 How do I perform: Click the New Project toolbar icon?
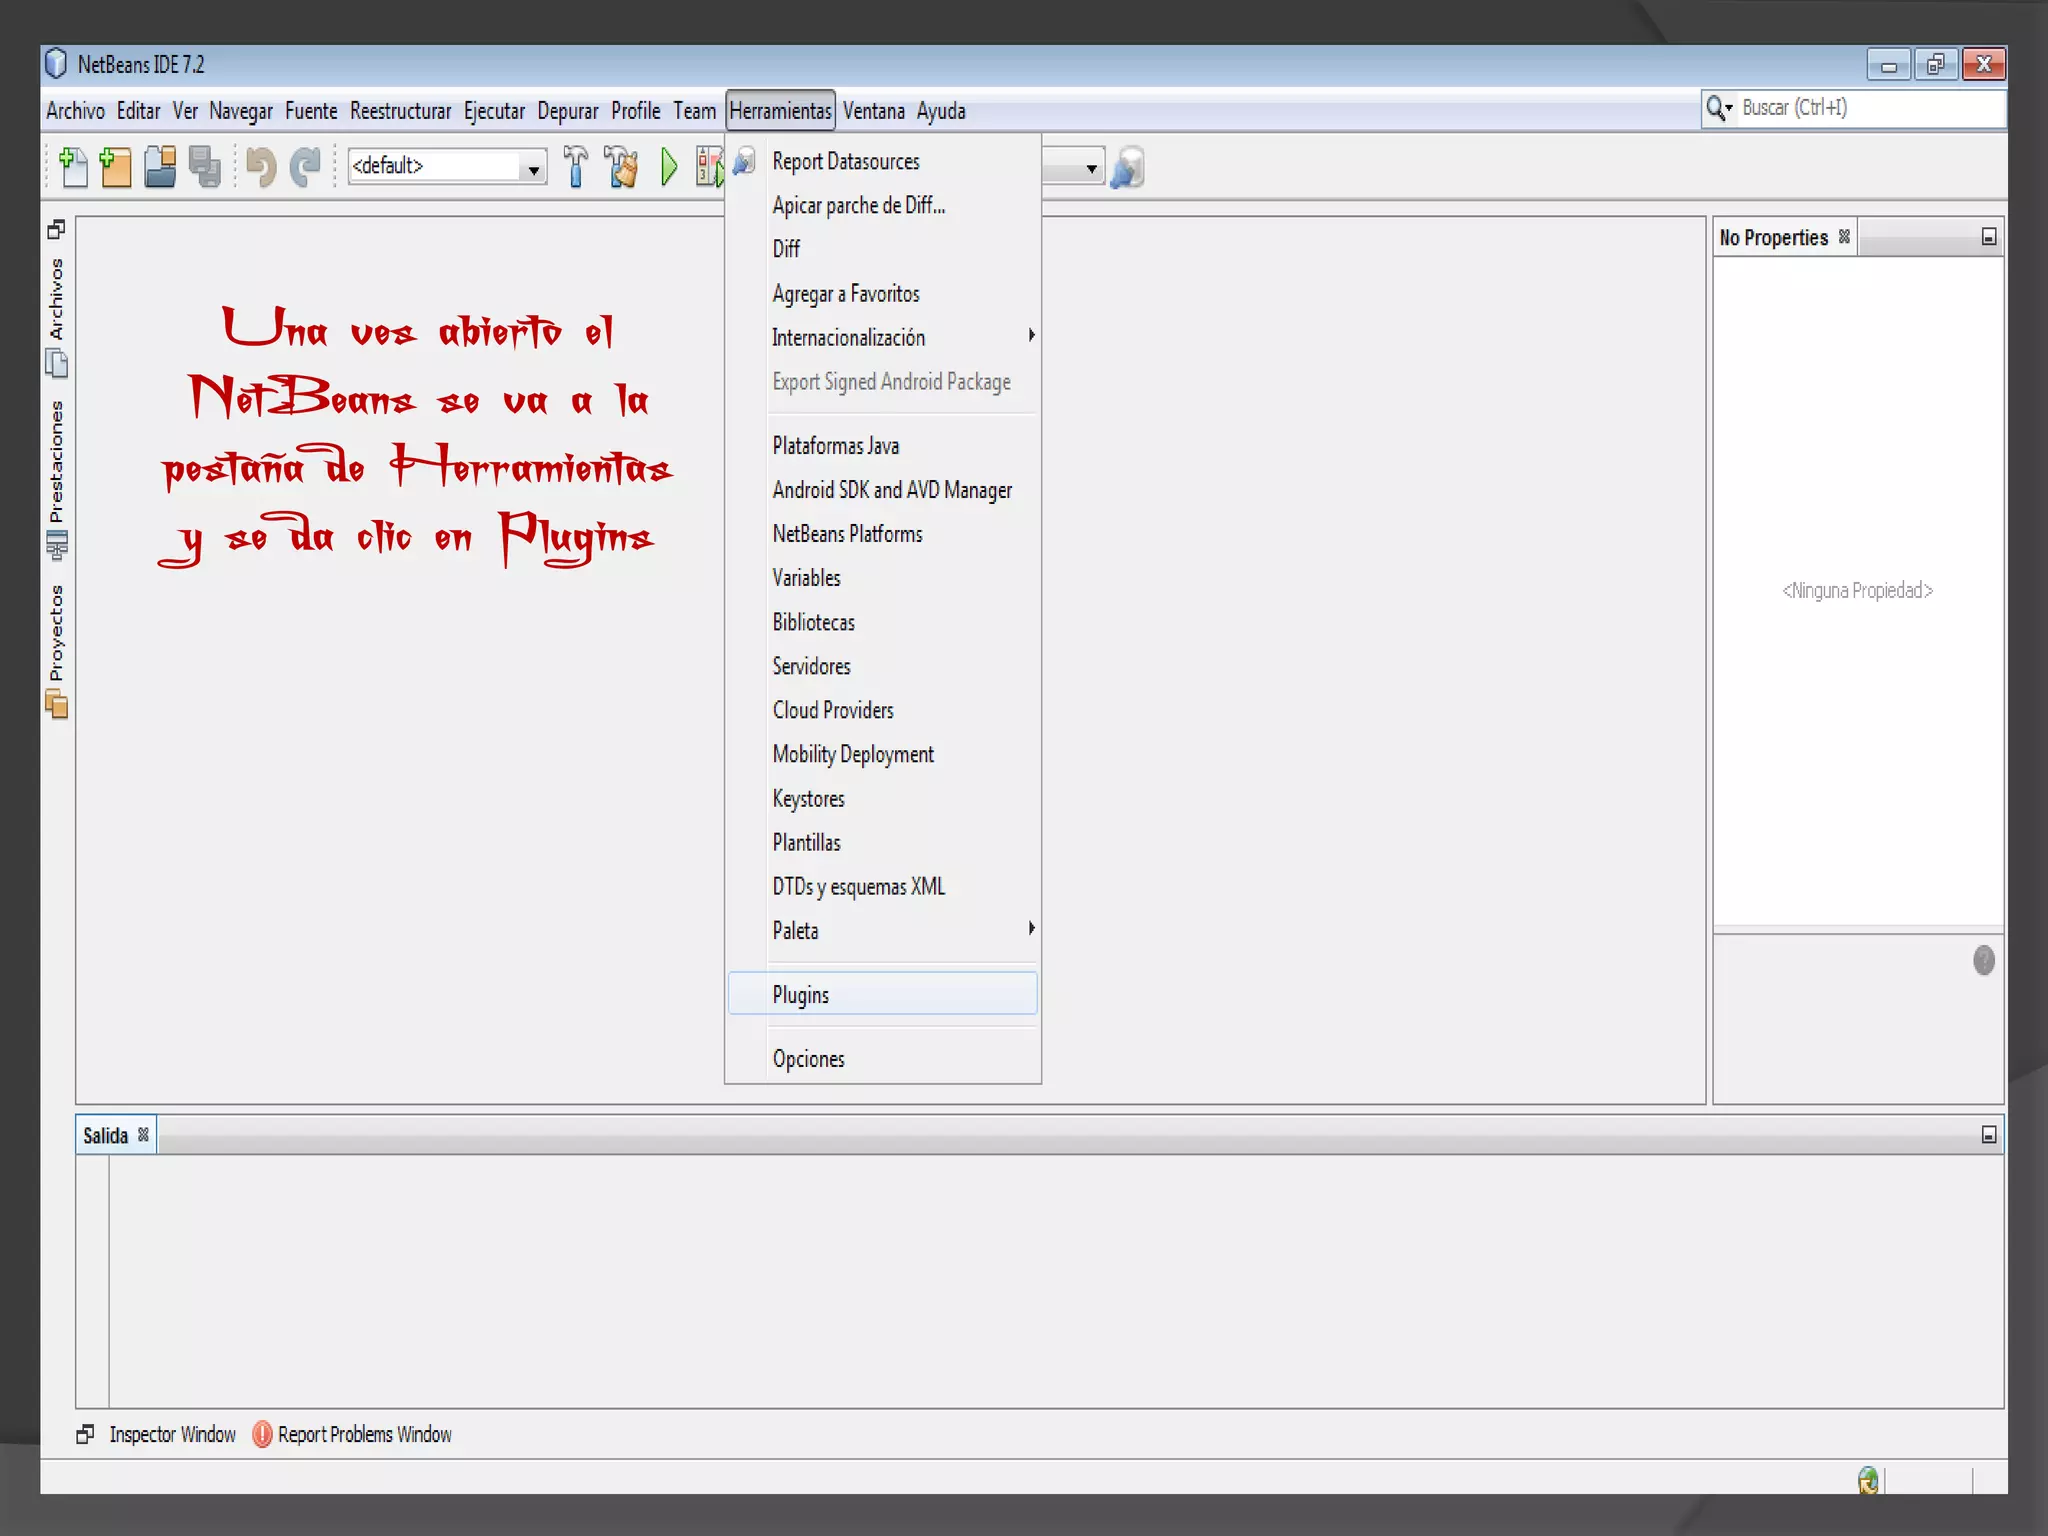click(115, 167)
